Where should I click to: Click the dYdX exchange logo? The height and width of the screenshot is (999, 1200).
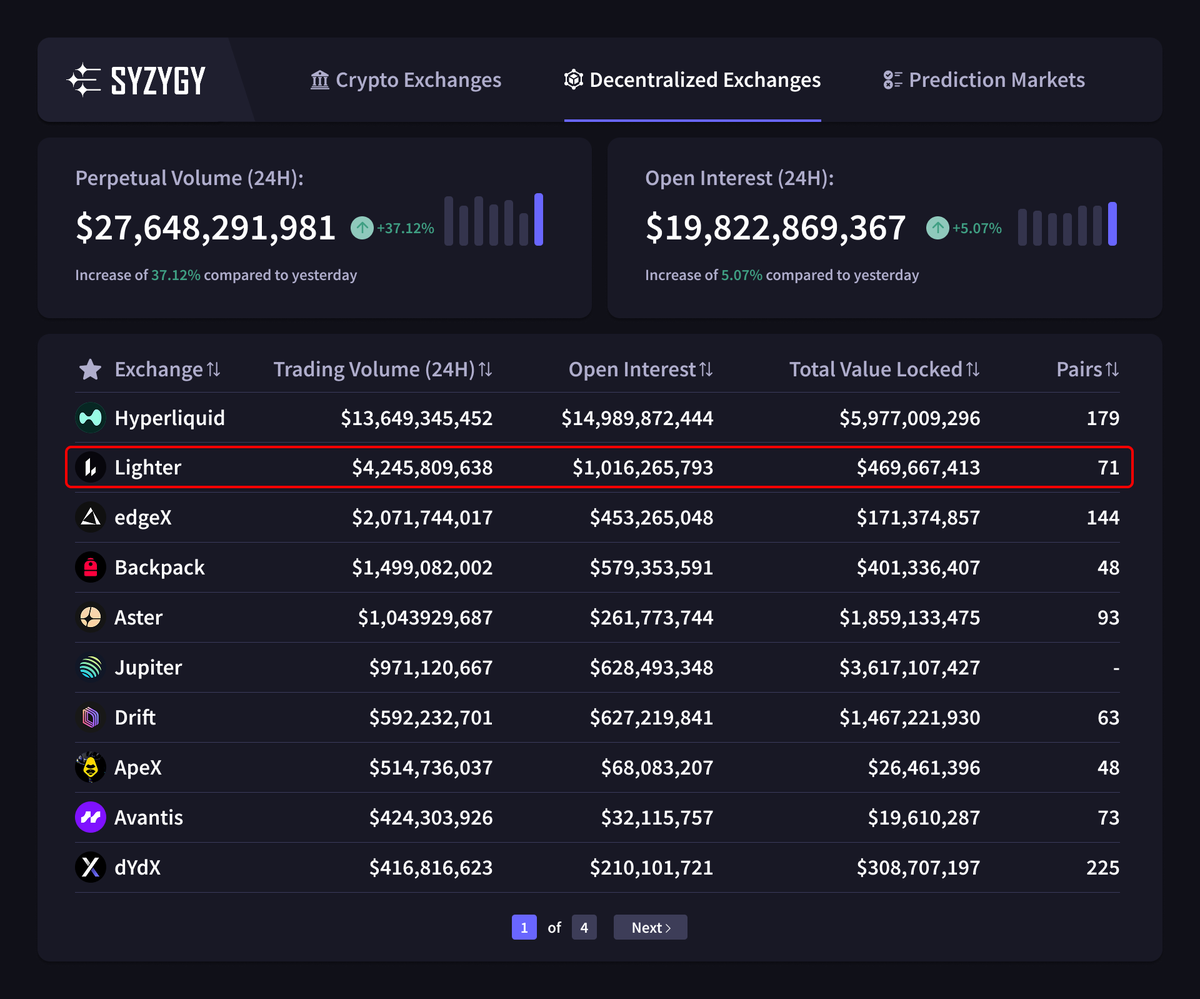point(90,867)
